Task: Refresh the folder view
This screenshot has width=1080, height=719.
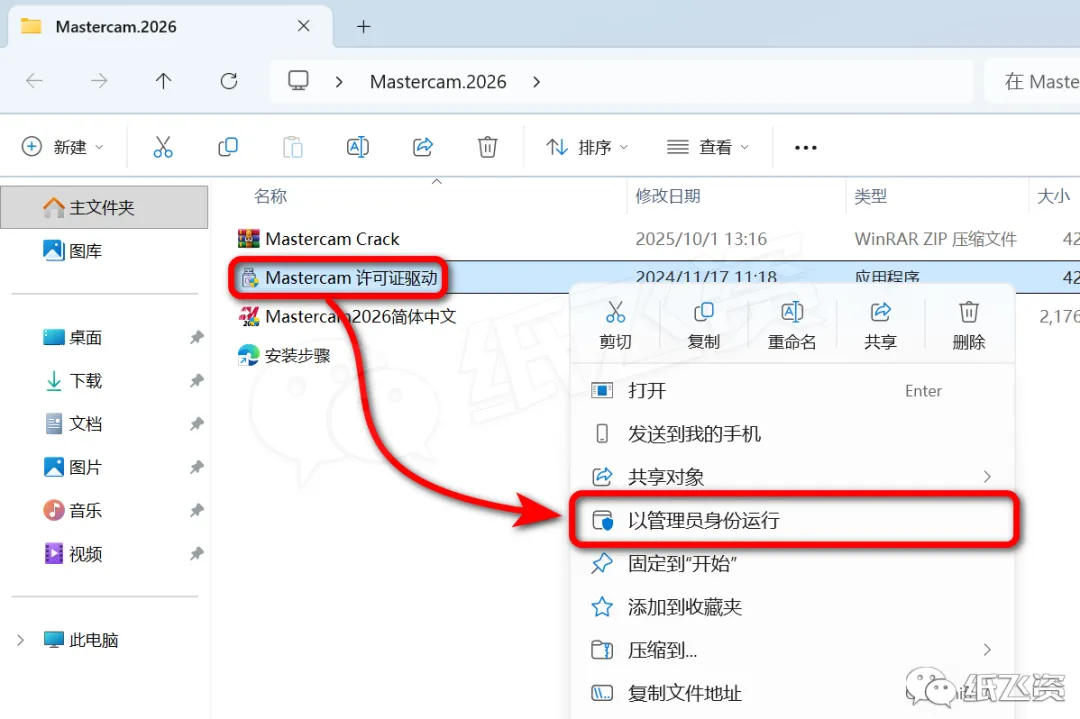Action: coord(229,81)
